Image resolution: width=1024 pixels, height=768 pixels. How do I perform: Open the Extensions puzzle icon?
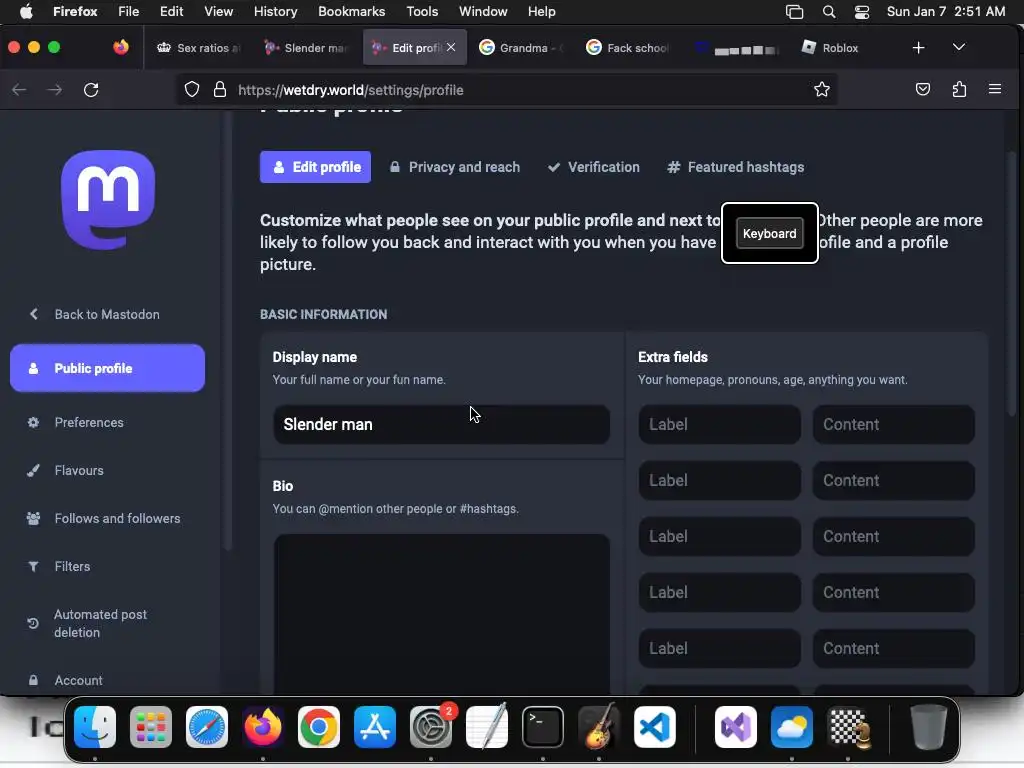pos(959,89)
